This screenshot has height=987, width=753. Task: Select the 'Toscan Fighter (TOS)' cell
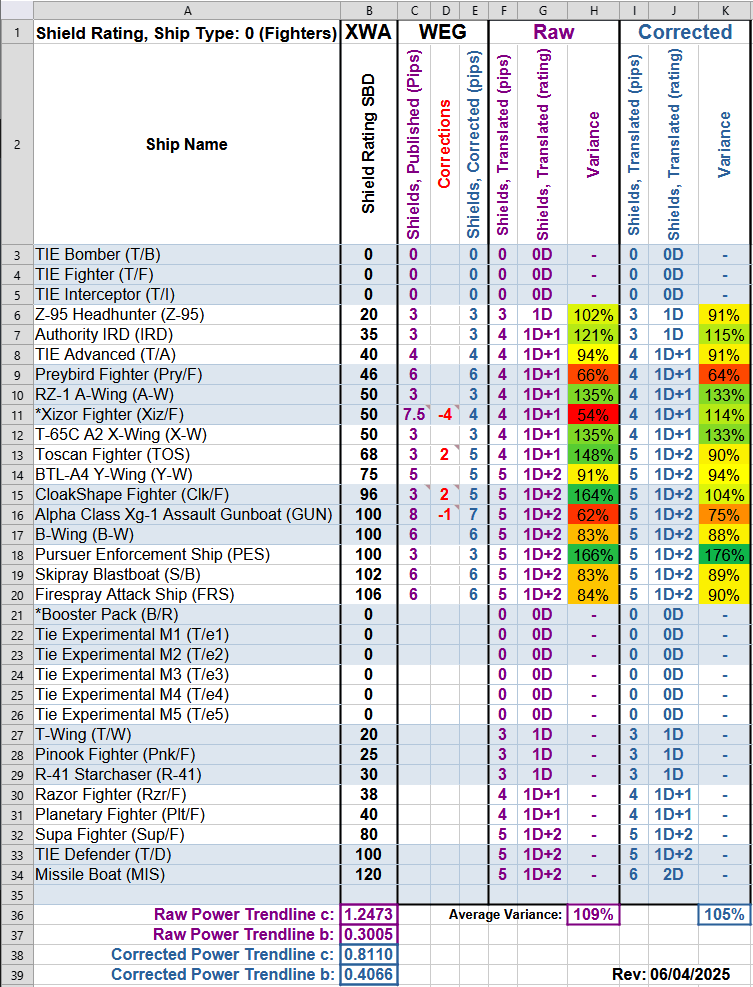point(187,454)
